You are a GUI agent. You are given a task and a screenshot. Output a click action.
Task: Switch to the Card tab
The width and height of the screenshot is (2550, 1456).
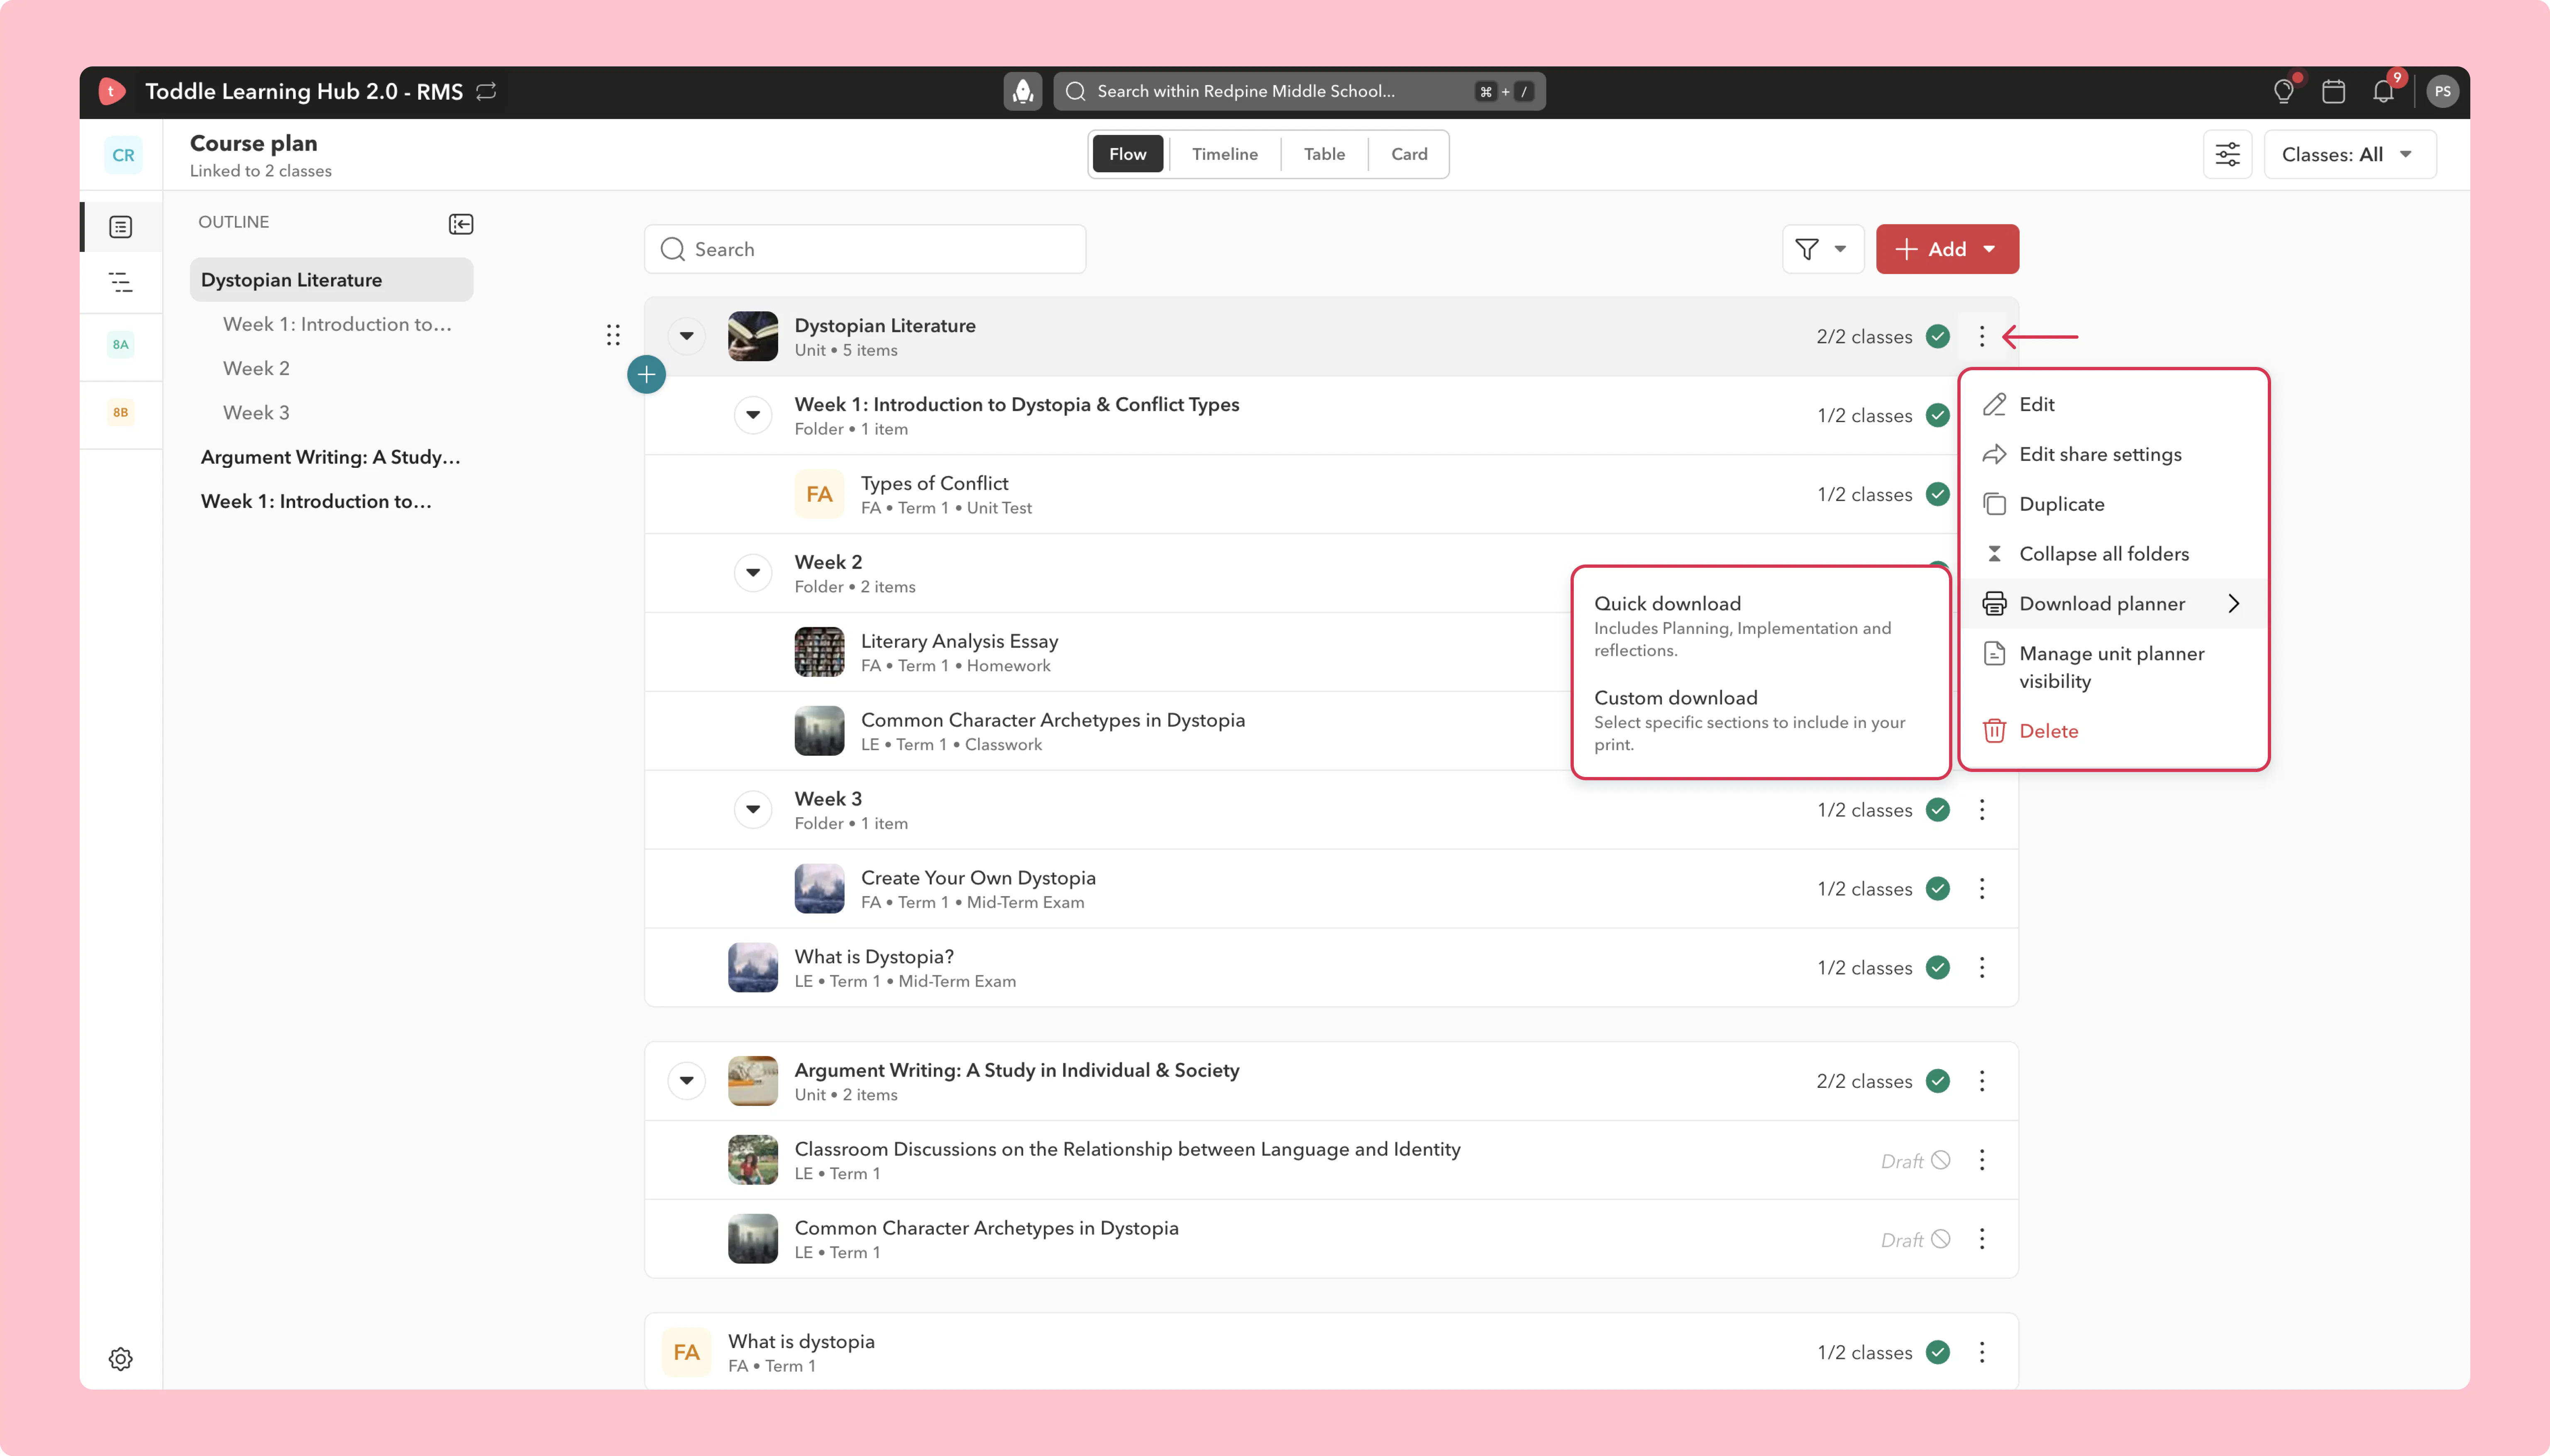1409,154
